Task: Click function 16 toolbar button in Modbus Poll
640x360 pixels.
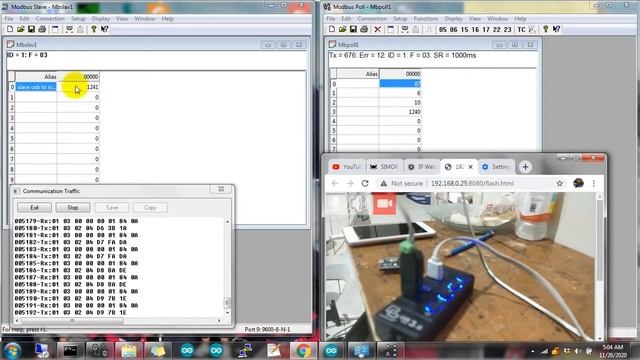Action: click(x=475, y=29)
